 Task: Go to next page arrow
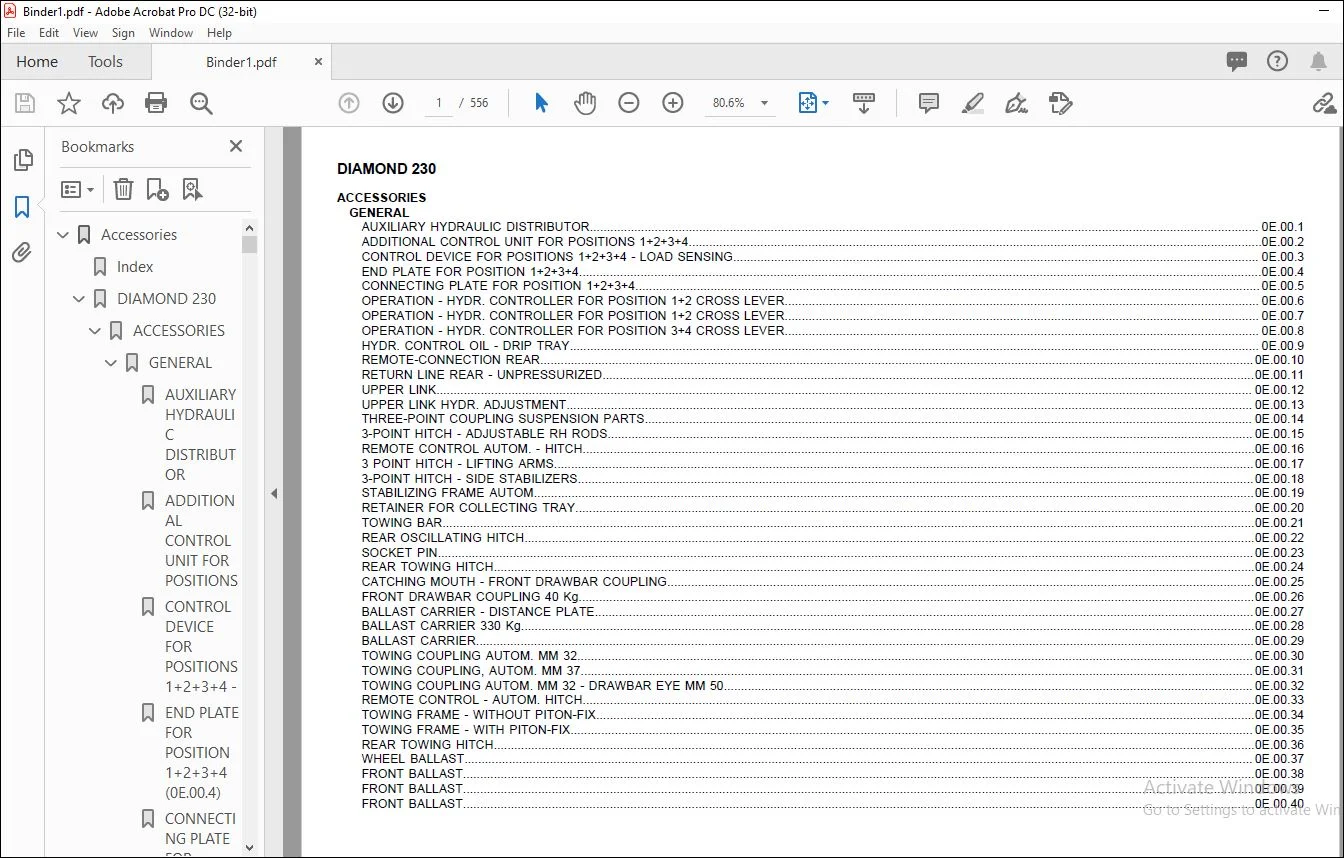(393, 103)
